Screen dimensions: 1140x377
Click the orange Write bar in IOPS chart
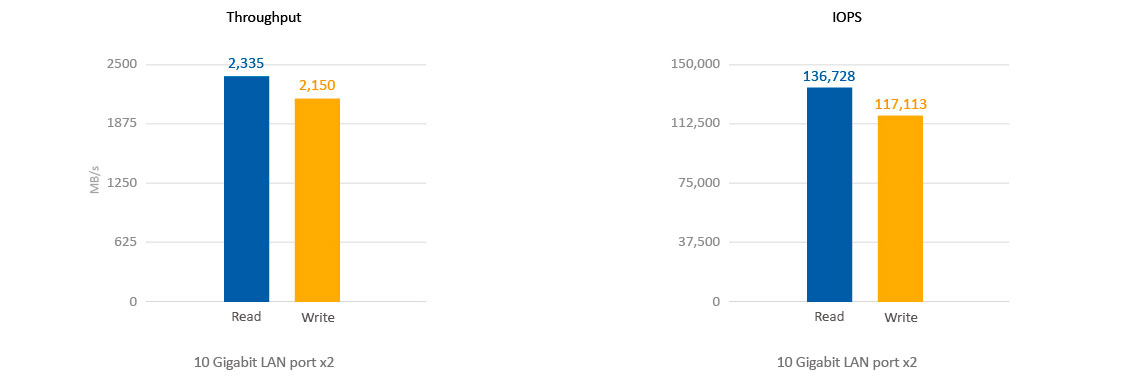[x=900, y=208]
